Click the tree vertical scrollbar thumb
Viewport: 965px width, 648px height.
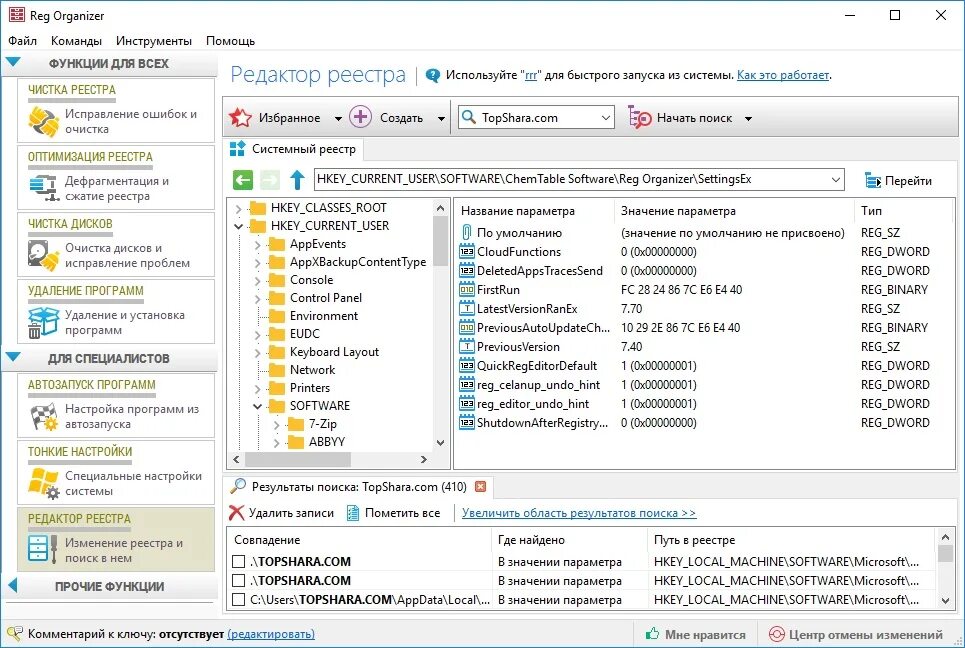440,241
